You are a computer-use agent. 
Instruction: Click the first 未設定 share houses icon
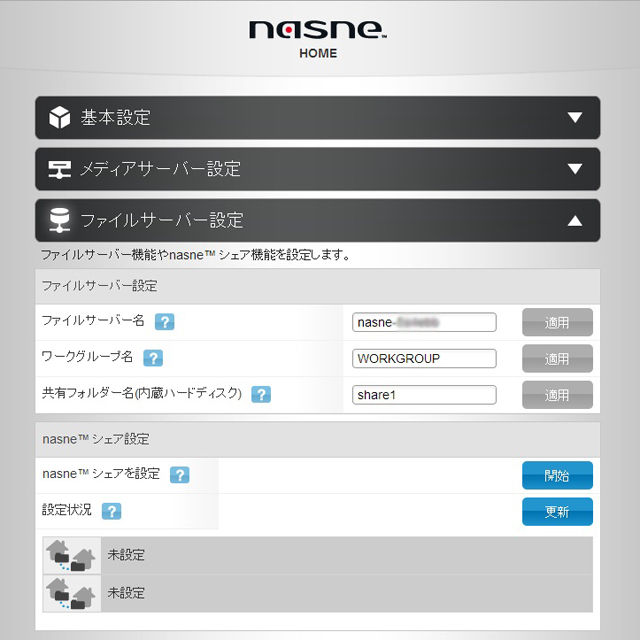(x=71, y=555)
